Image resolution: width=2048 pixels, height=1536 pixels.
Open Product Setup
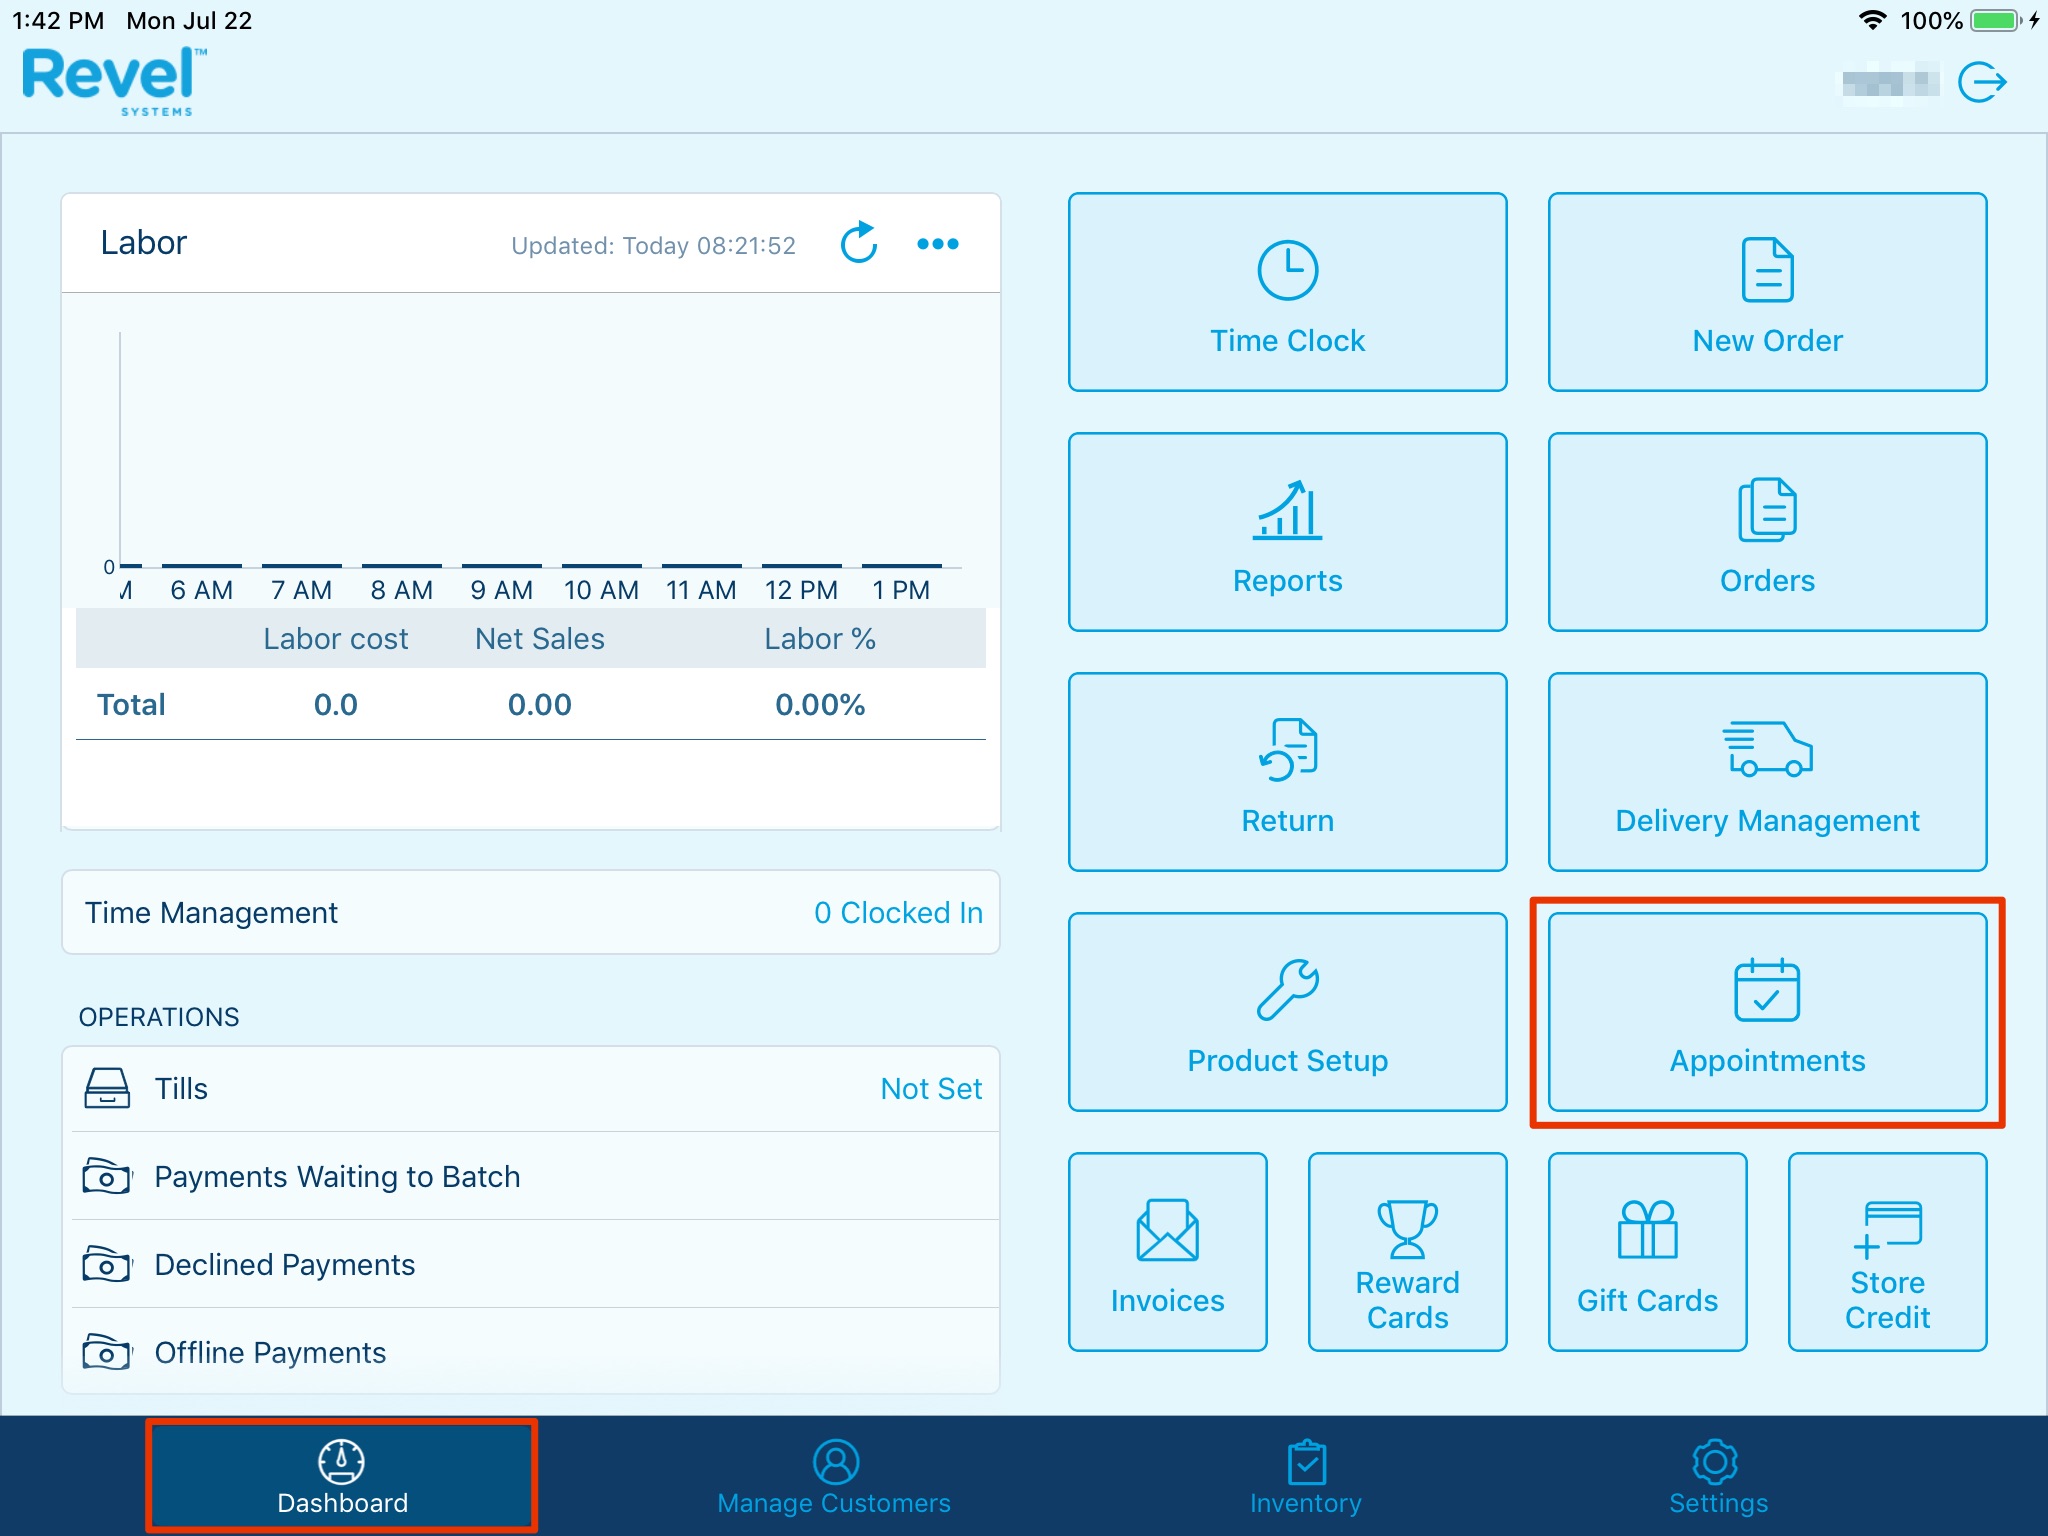click(x=1287, y=1012)
